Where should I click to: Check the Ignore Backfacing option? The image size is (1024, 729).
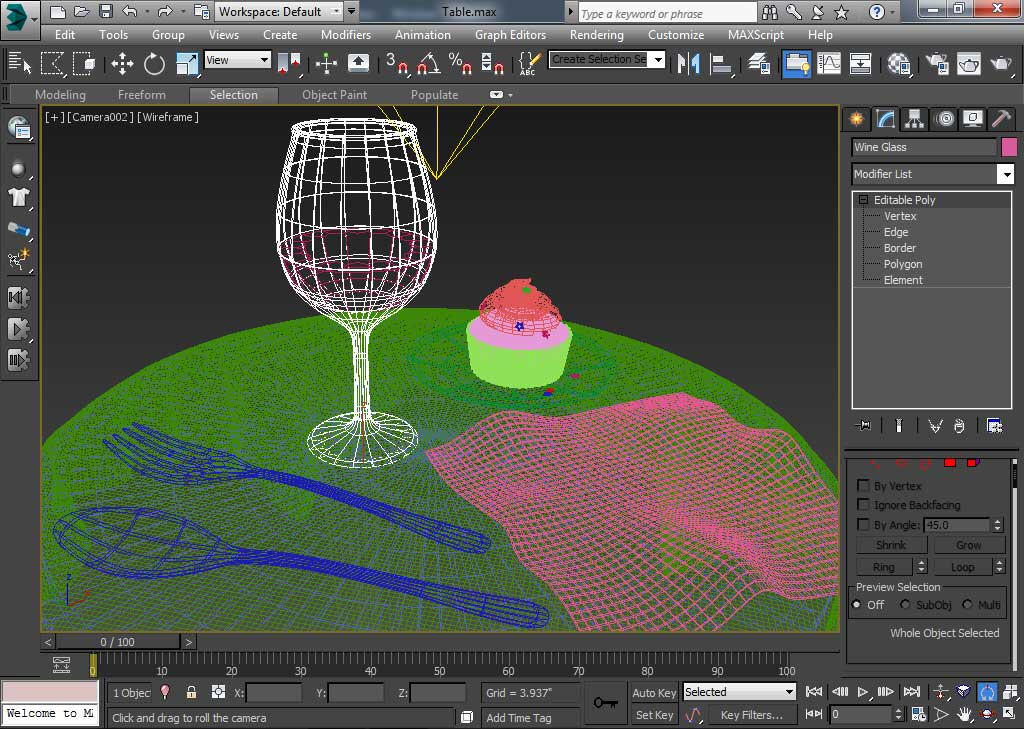864,505
